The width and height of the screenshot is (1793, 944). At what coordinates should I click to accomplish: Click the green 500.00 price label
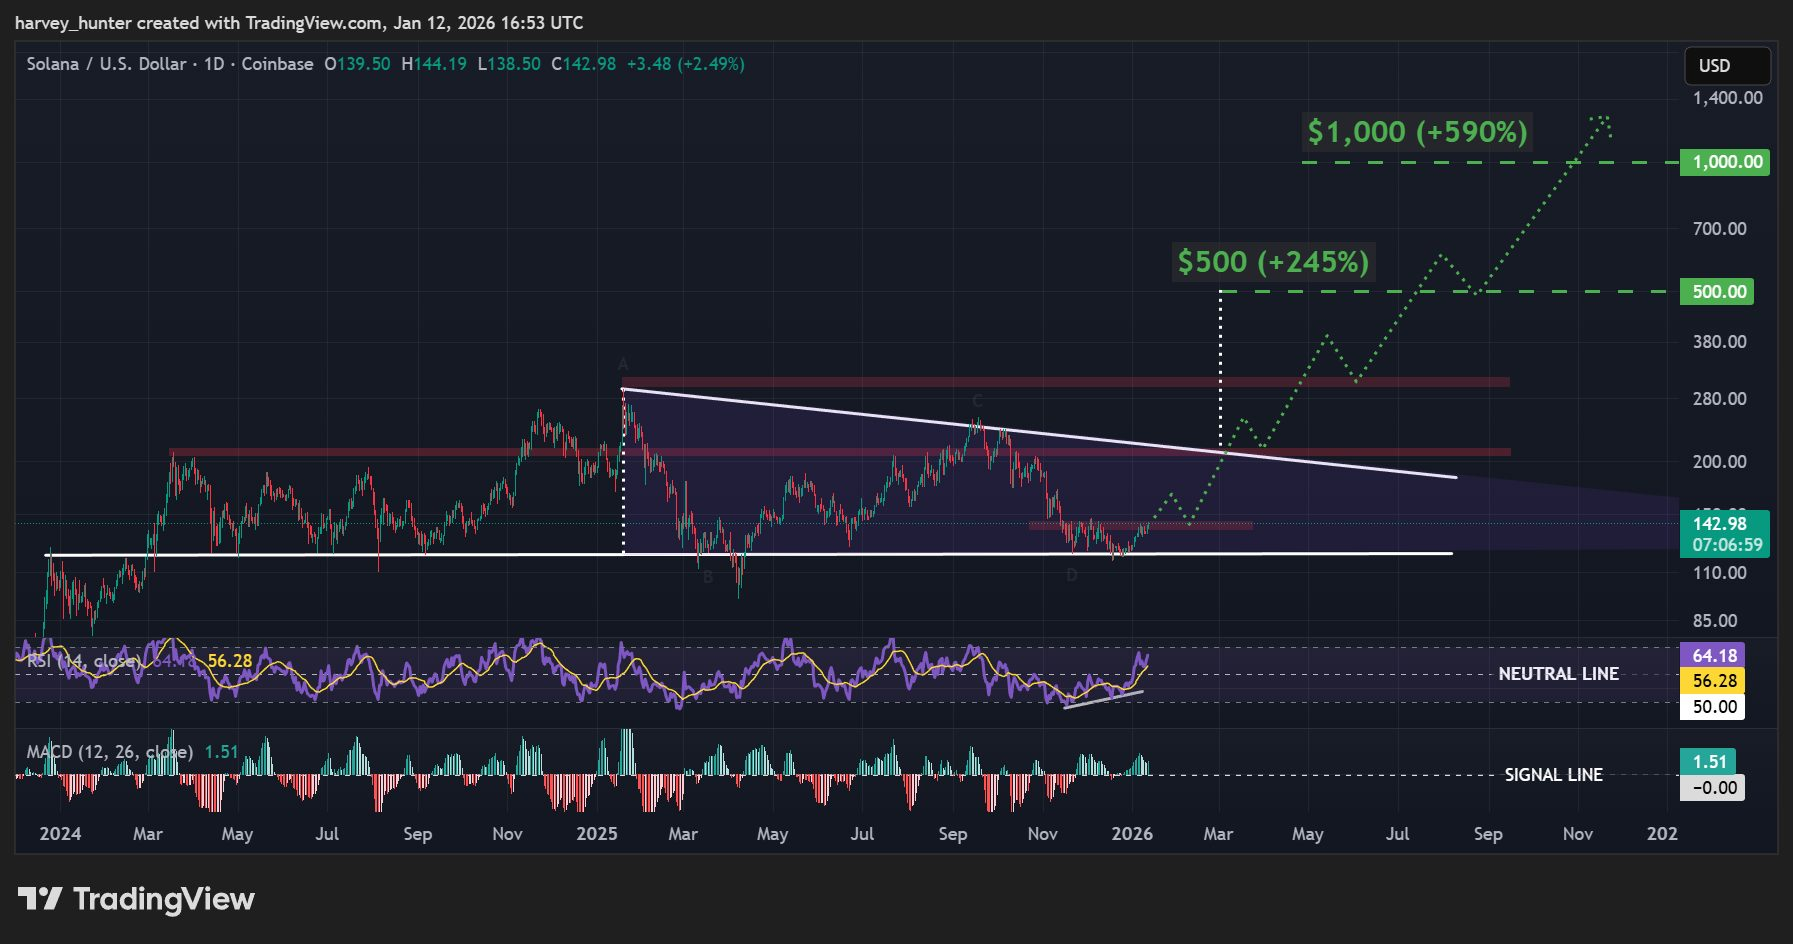click(1719, 292)
